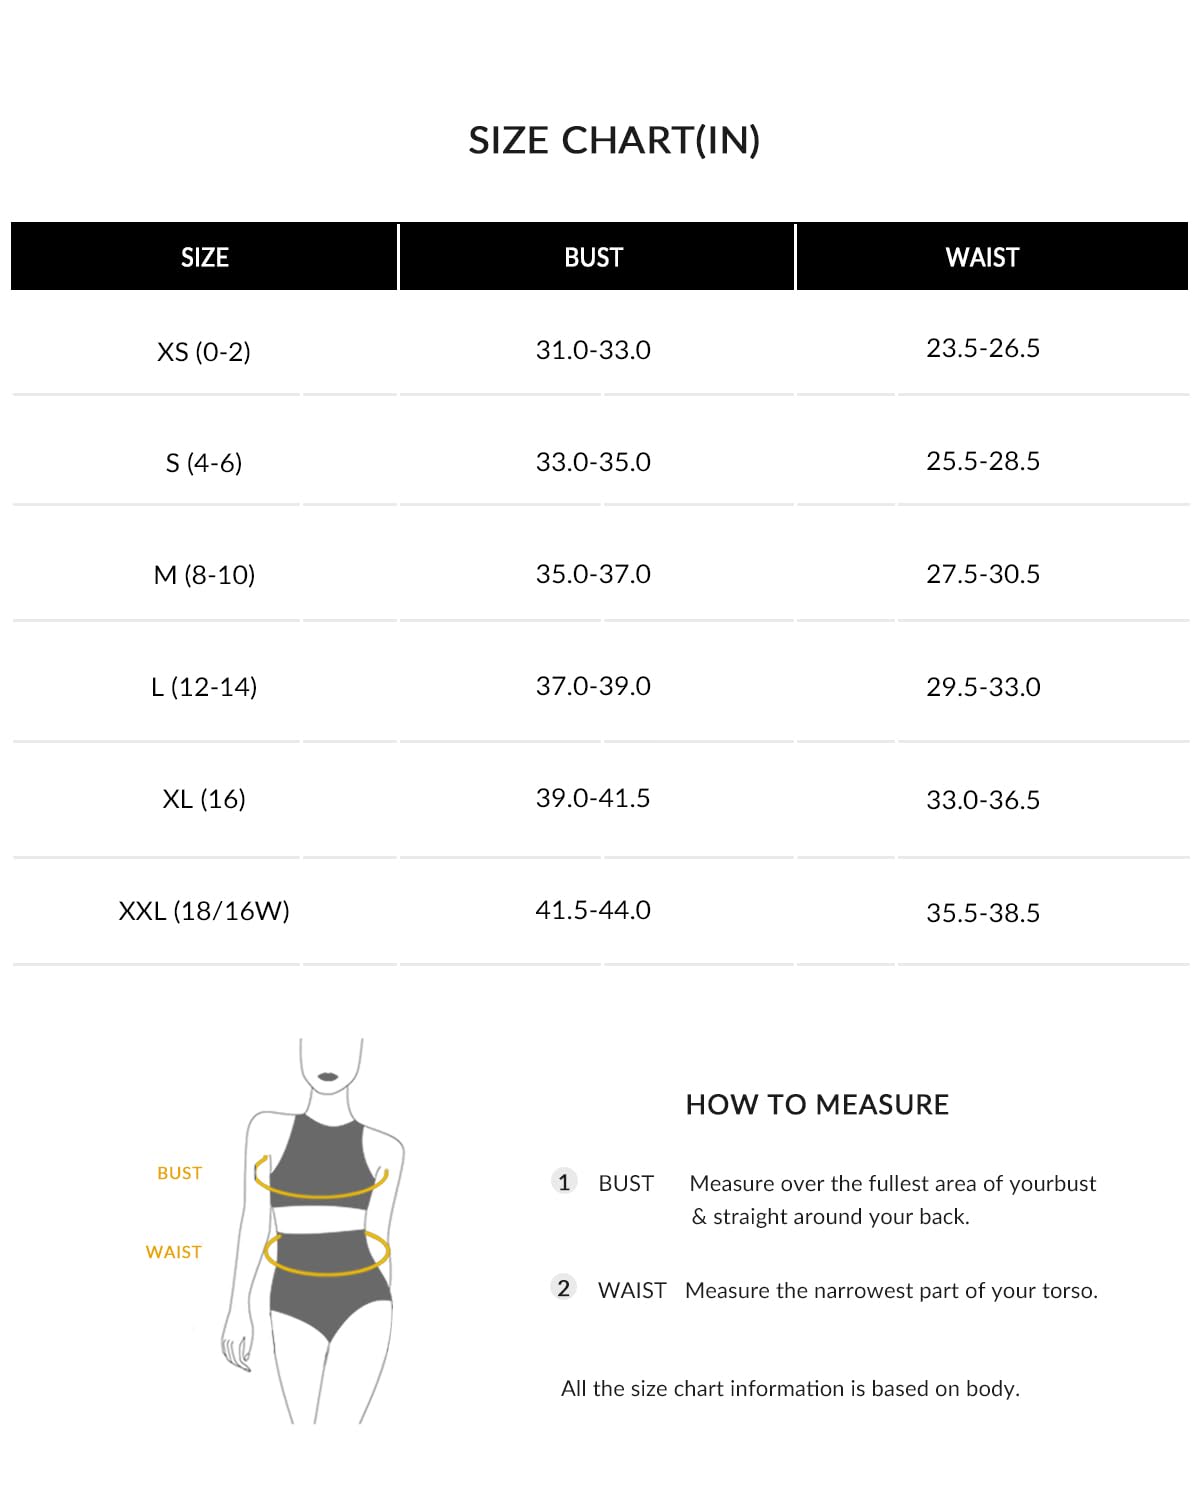Image resolution: width=1200 pixels, height=1500 pixels.
Task: Click the size chart based on body note
Action: [790, 1388]
